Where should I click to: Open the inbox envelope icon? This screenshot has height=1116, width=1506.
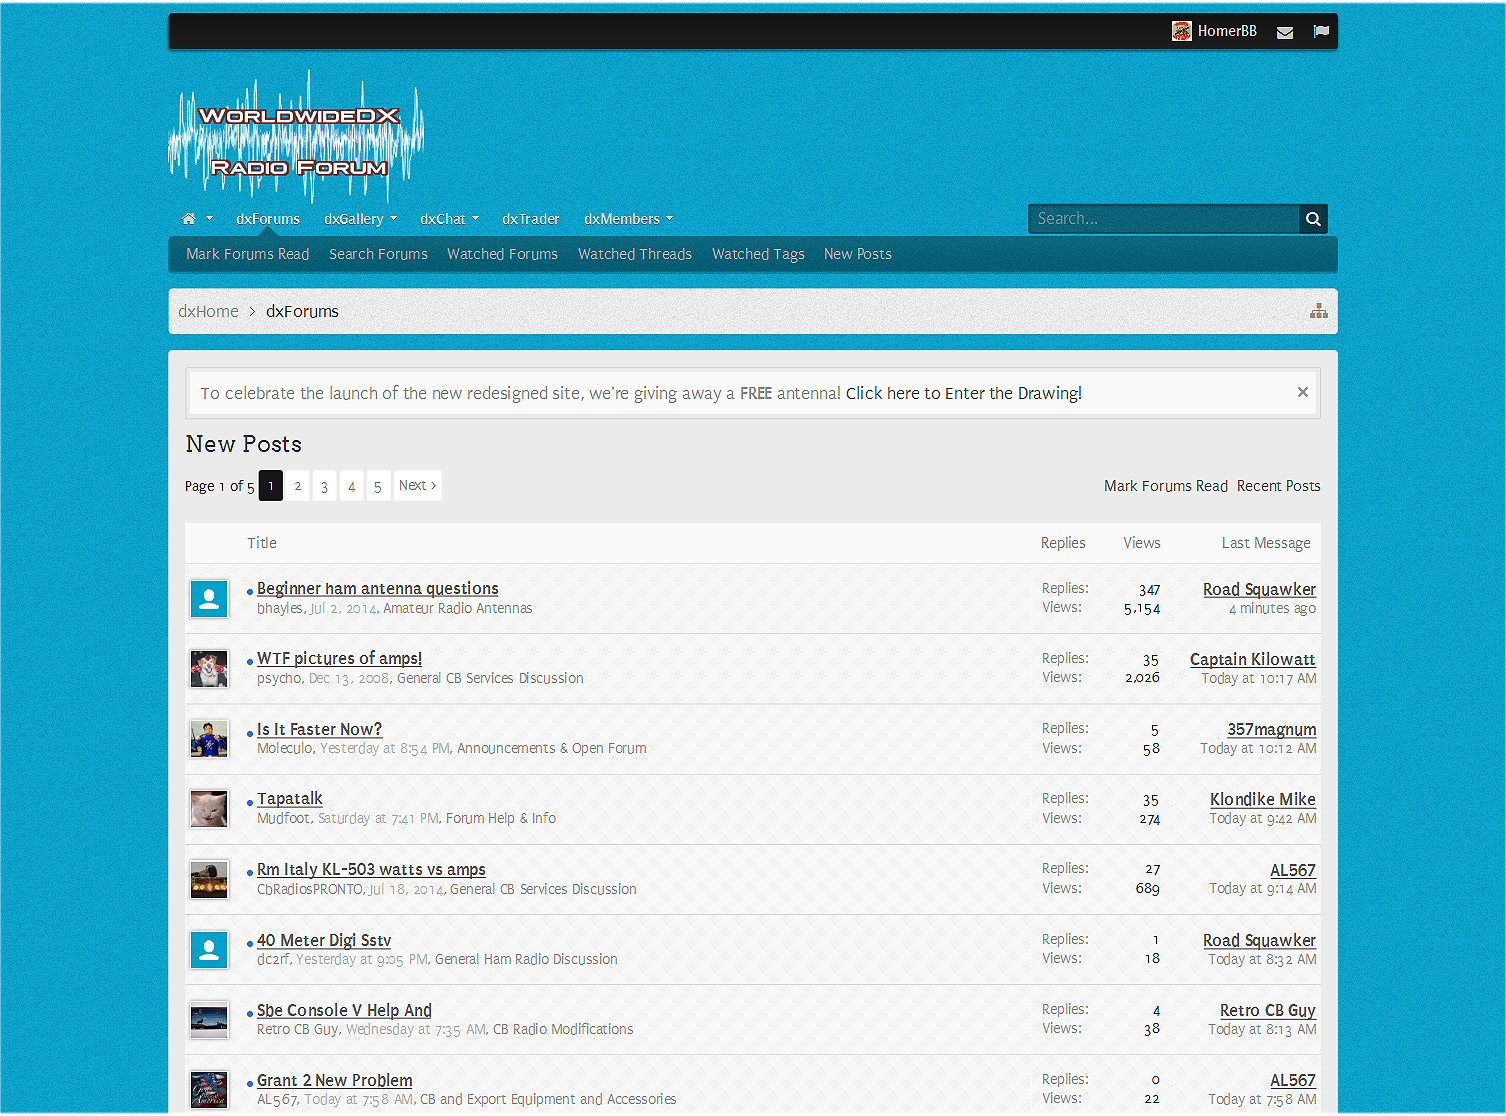point(1285,32)
